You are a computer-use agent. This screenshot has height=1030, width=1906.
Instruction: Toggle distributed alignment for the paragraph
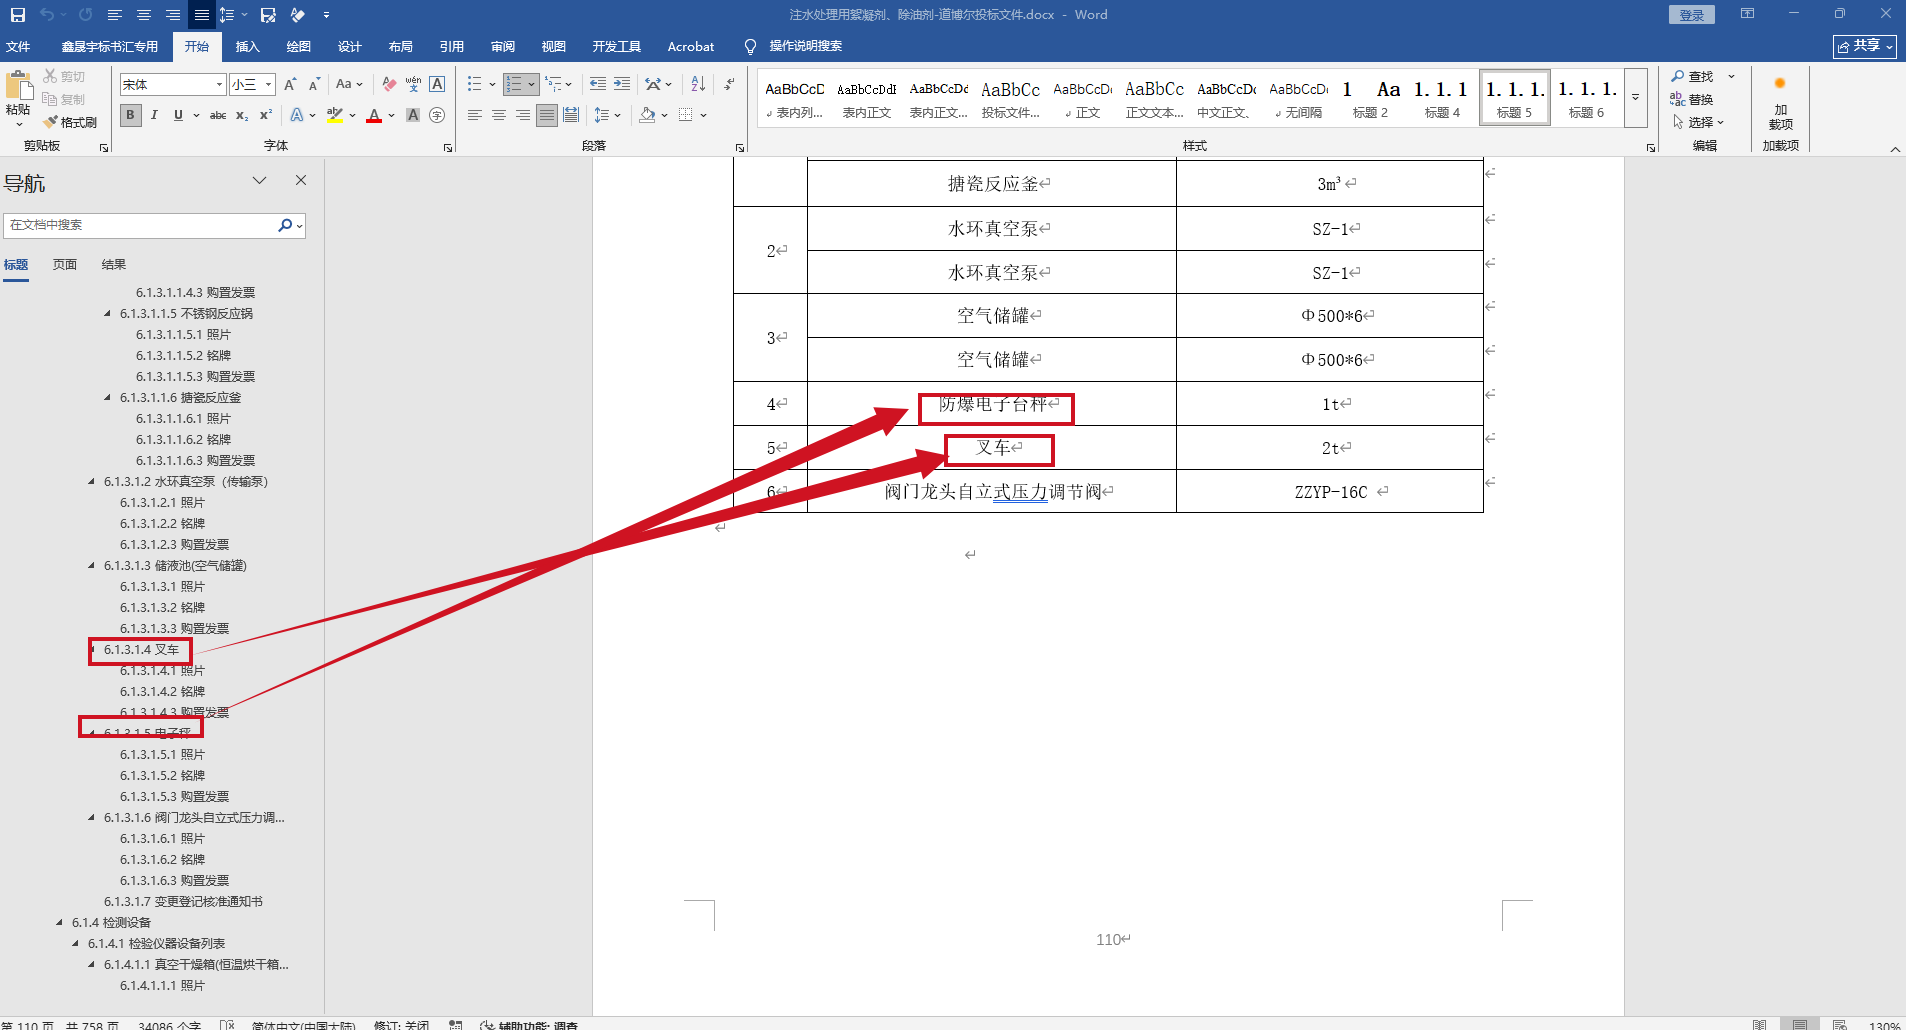point(571,115)
